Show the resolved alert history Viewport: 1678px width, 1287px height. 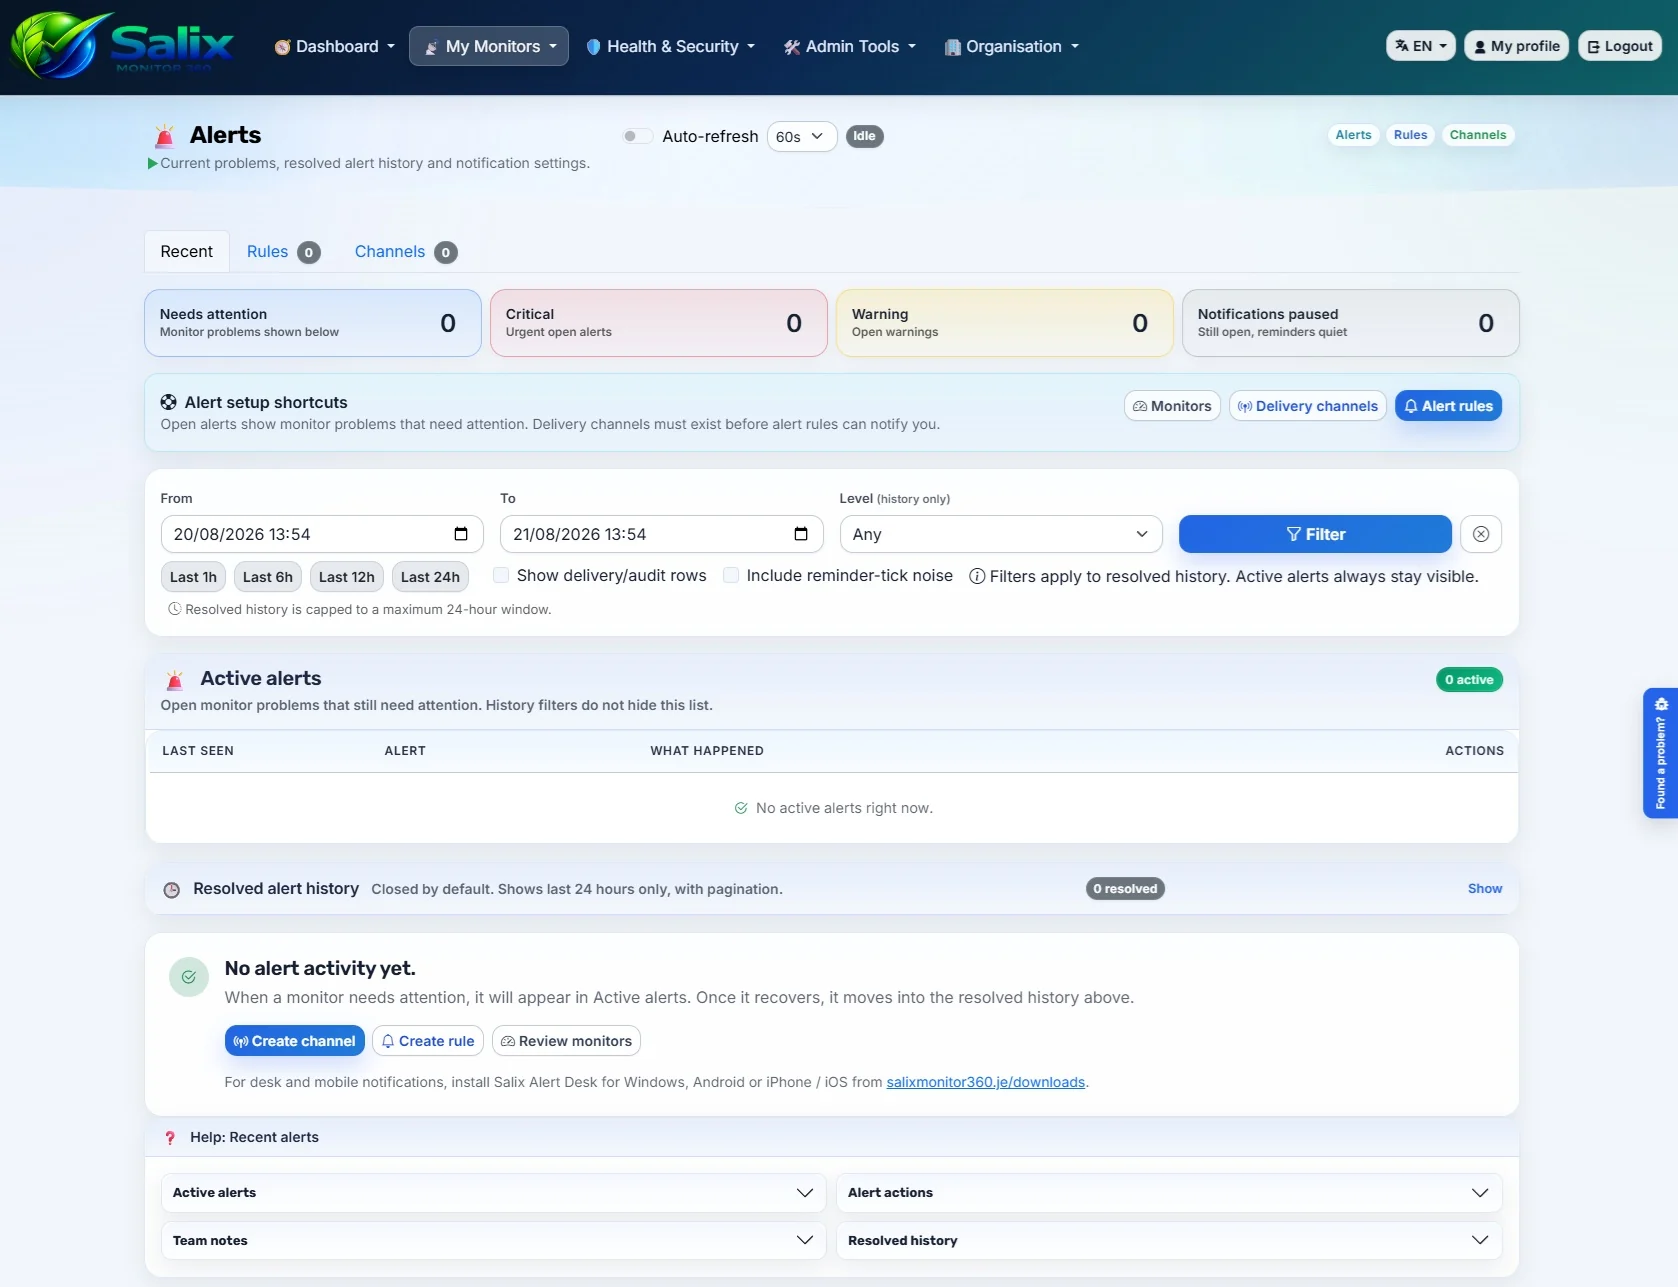1485,889
